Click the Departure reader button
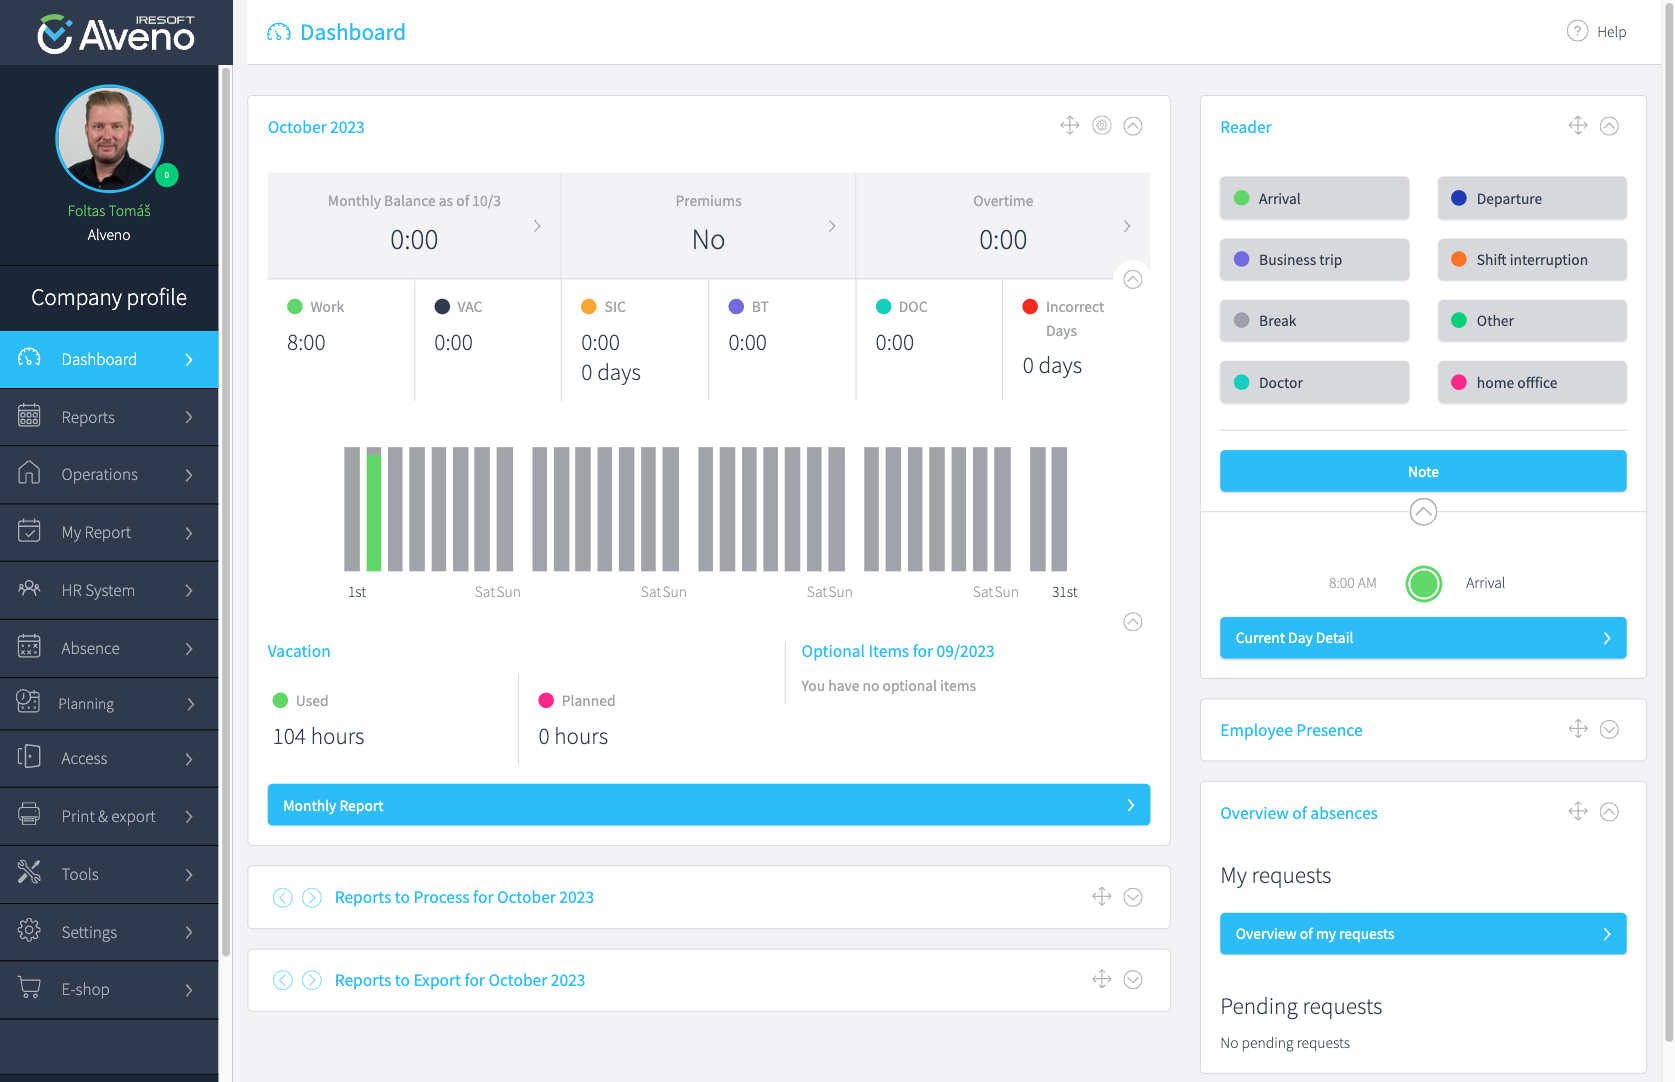This screenshot has width=1675, height=1082. pyautogui.click(x=1532, y=198)
